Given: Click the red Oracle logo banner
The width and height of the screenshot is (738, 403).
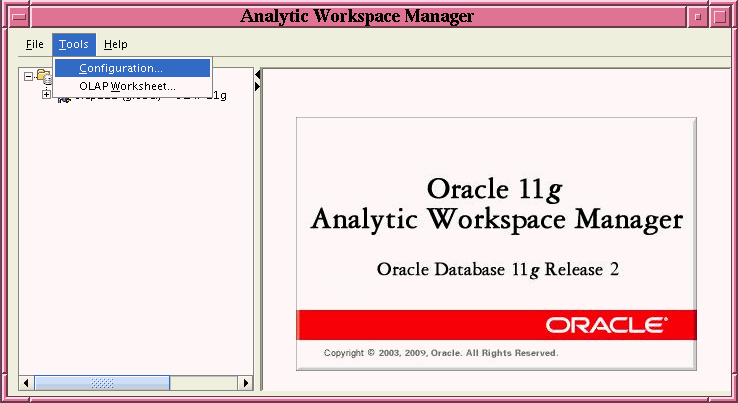Looking at the screenshot, I should 496,325.
